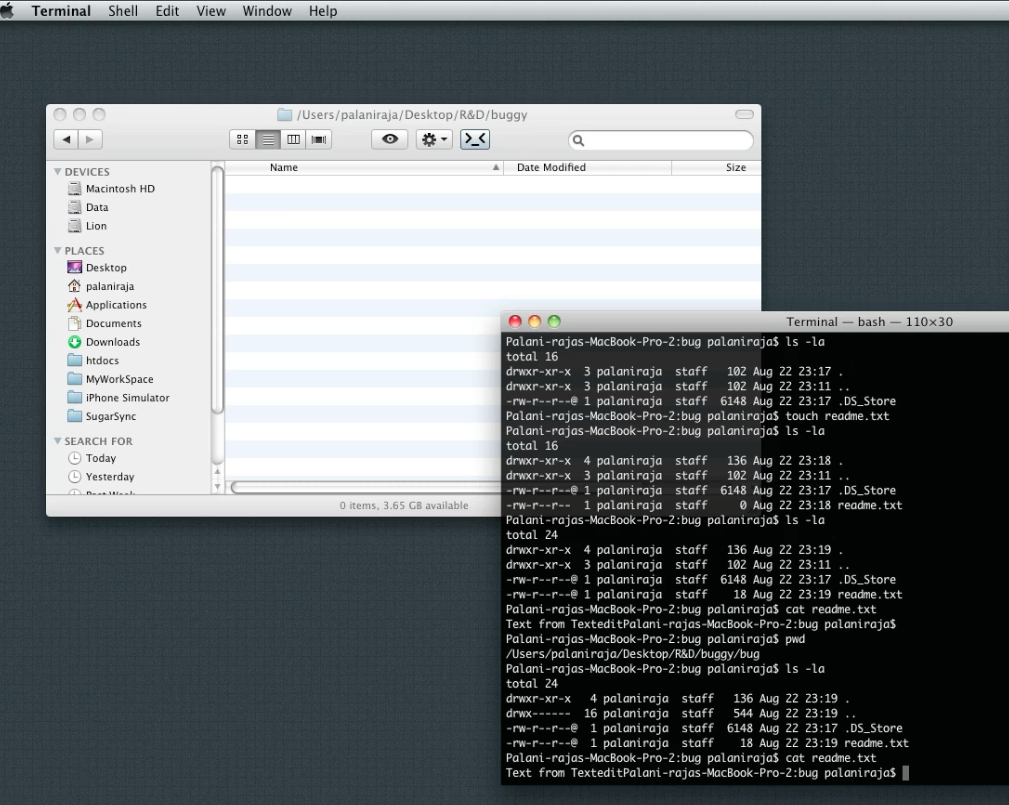Collapse the SEARCH FOR sidebar section

tap(58, 441)
